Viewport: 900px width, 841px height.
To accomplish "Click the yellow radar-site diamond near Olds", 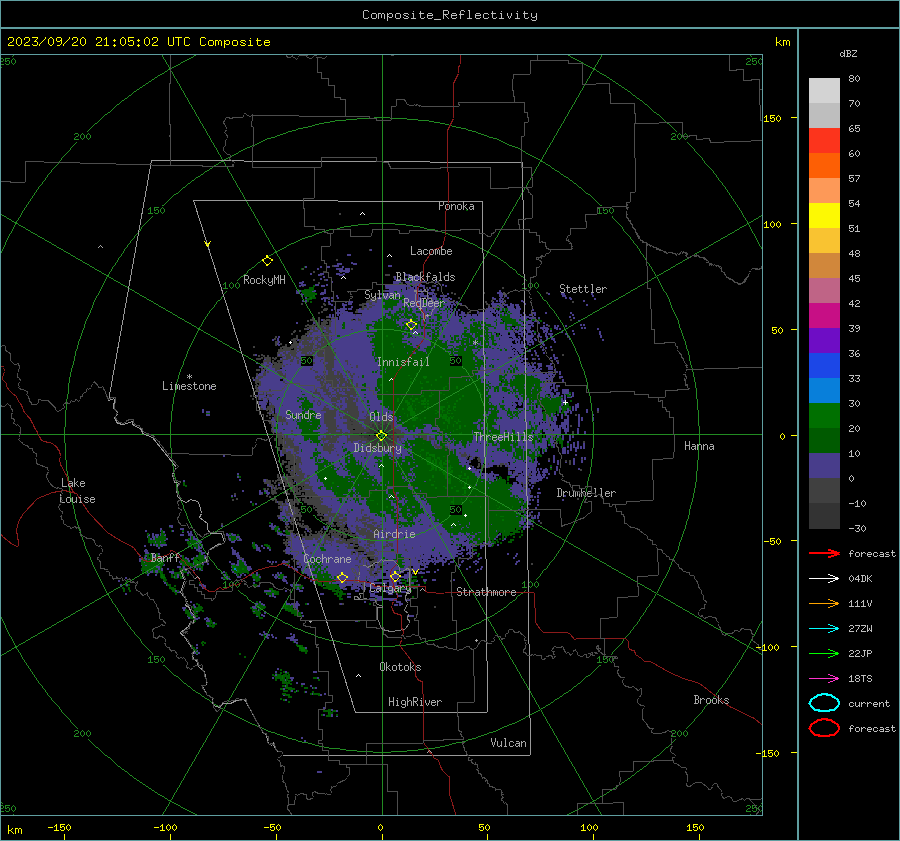I will pos(382,436).
